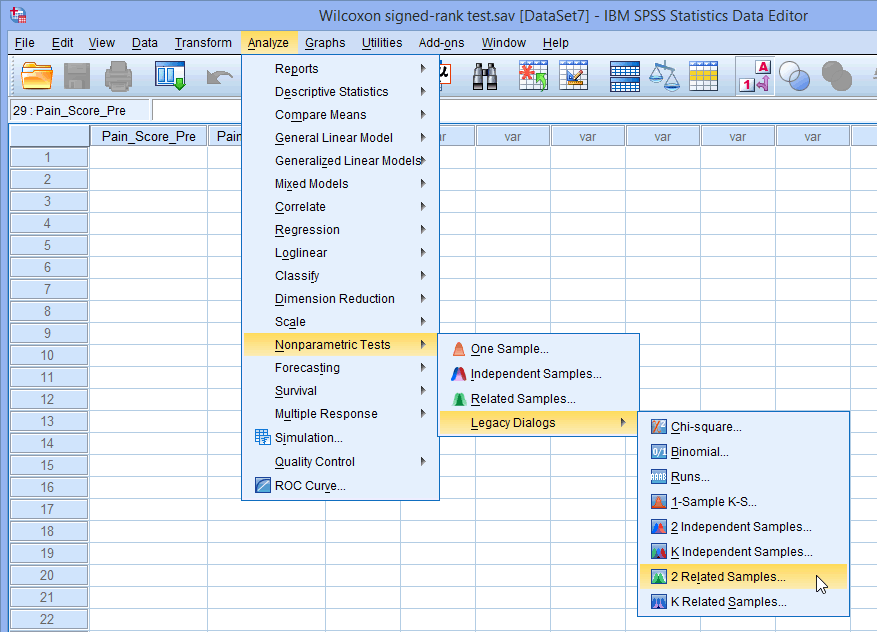Open the Transform menu
This screenshot has height=632, width=877.
coord(203,43)
